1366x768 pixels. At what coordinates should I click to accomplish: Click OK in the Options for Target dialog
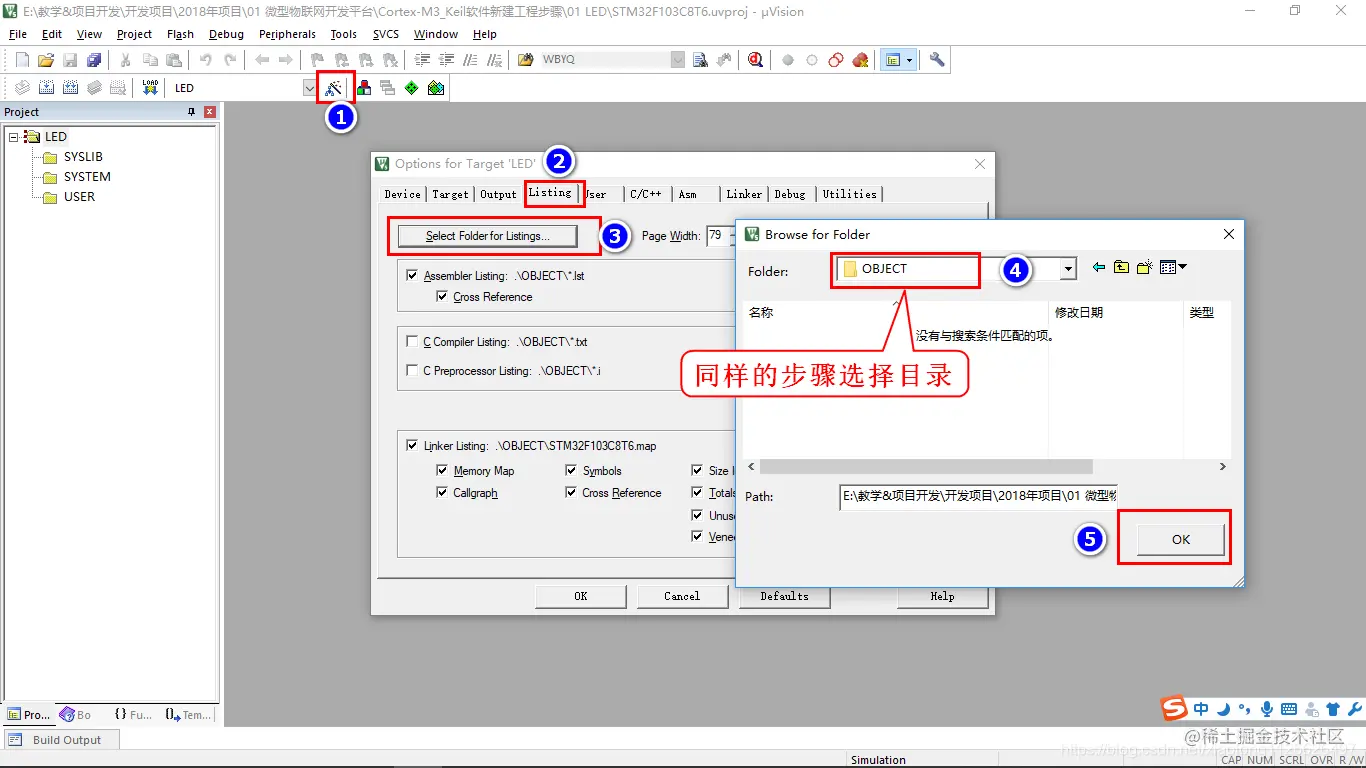[580, 596]
